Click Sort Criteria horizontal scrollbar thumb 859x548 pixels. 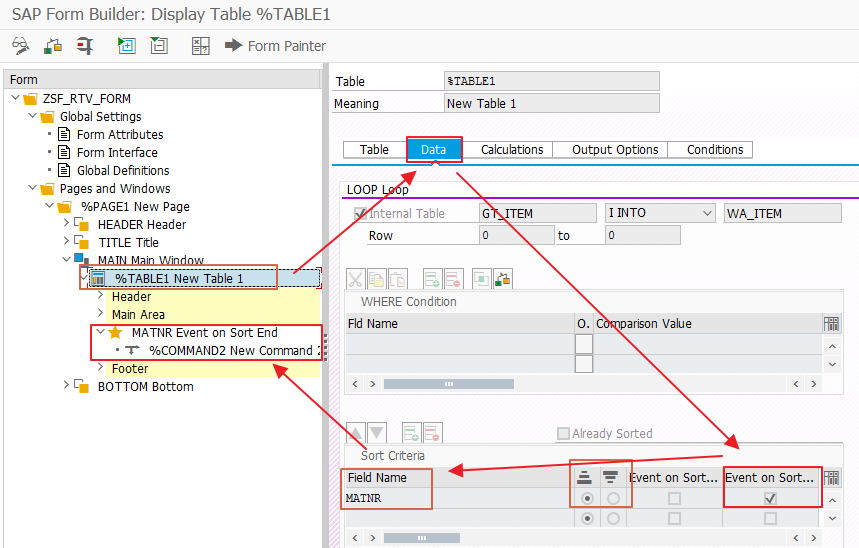pyautogui.click(x=422, y=538)
